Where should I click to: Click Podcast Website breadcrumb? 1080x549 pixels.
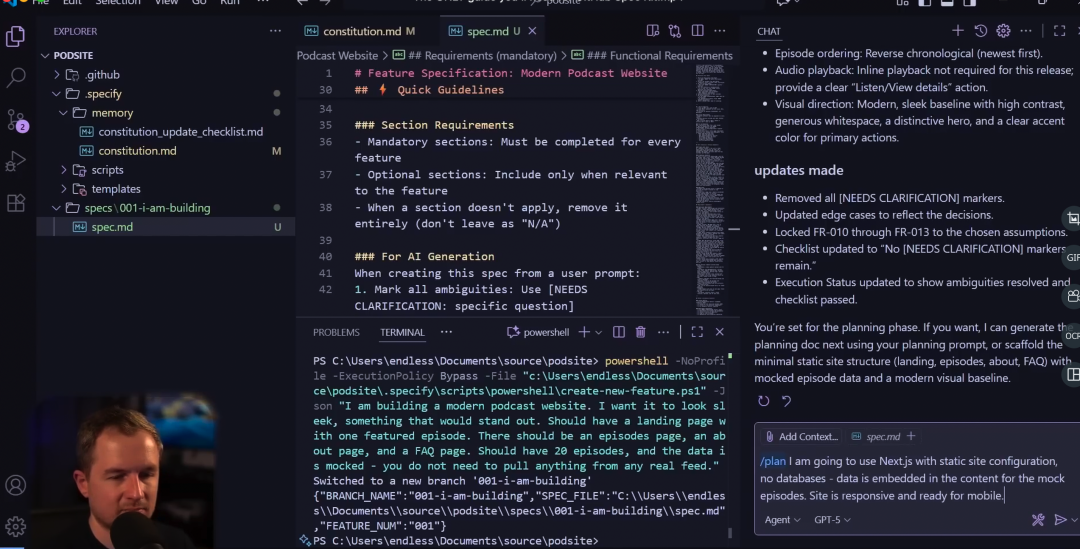tap(338, 56)
